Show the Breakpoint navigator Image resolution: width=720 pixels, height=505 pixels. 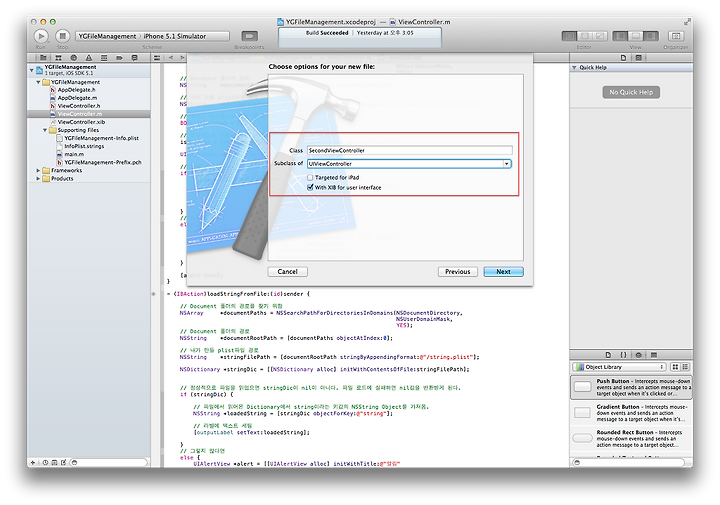(119, 58)
